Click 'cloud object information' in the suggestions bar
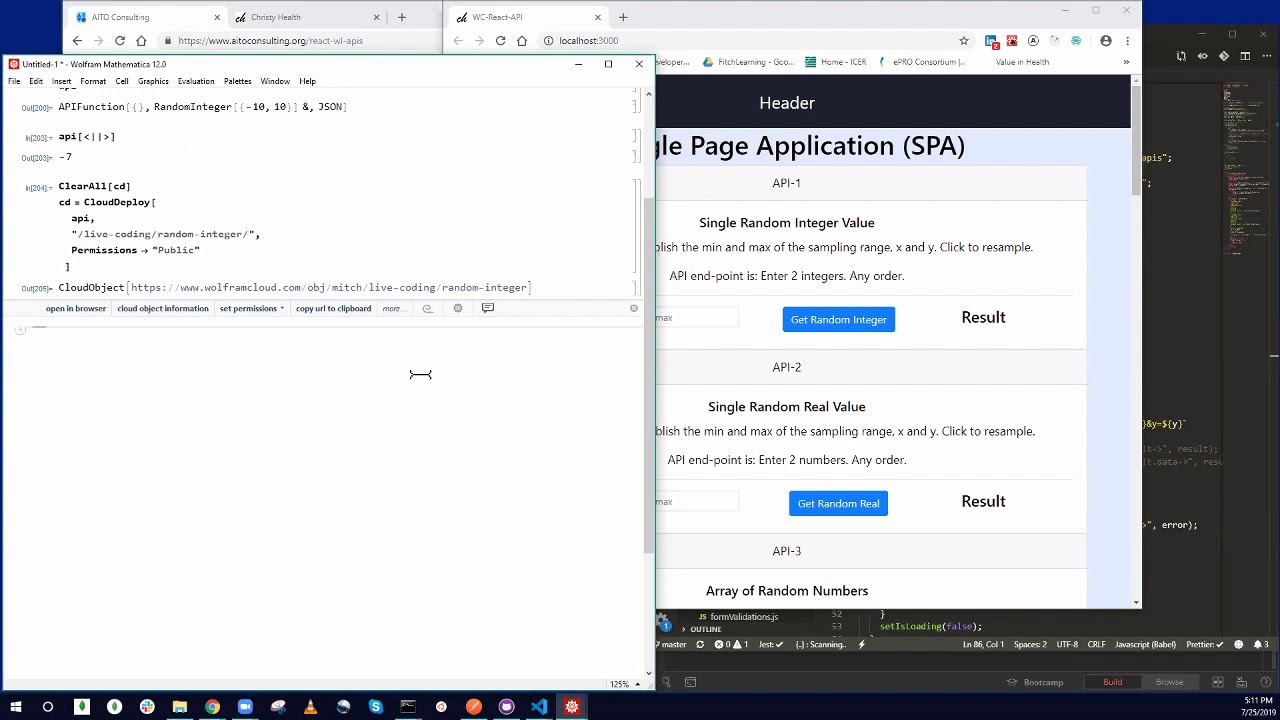Screen dimensions: 1280x720 coord(163,308)
